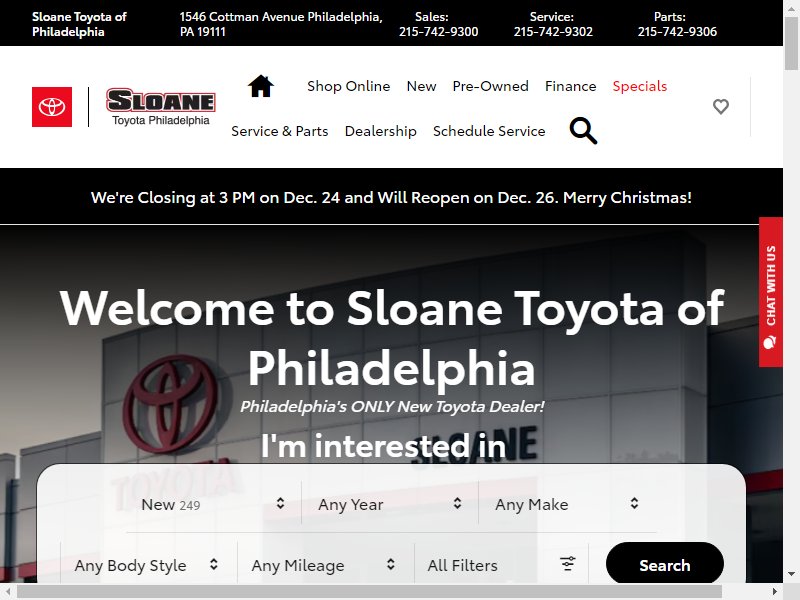Click the Toyota logo icon
Screen dimensions: 800x600
[x=52, y=107]
